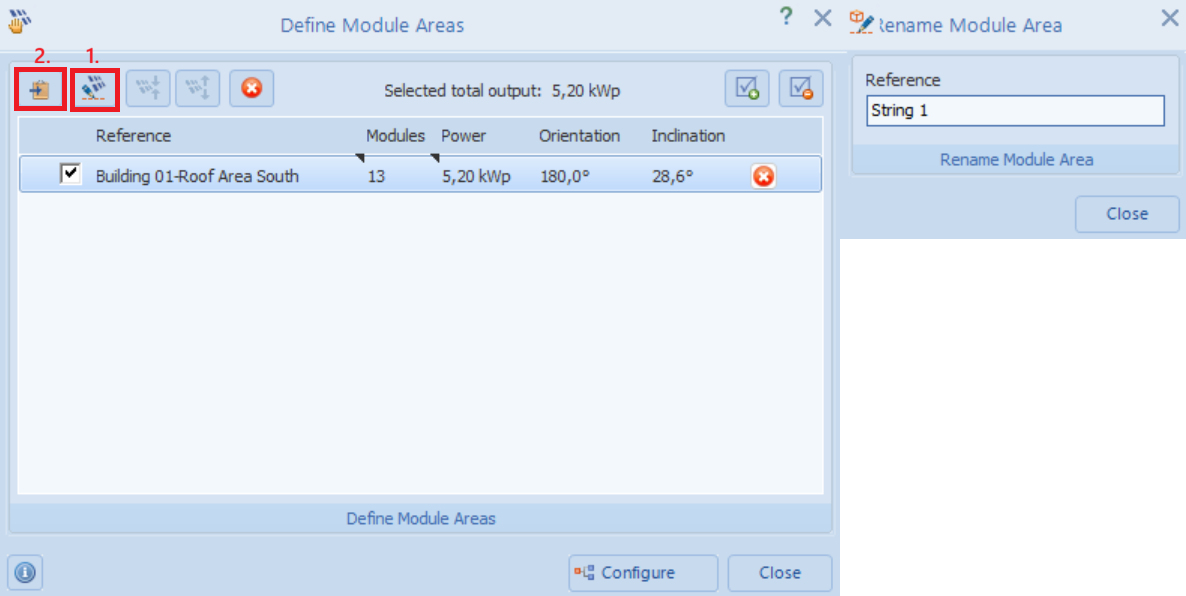Click Close in Rename Module Area panel
This screenshot has width=1186, height=596.
pos(1127,213)
